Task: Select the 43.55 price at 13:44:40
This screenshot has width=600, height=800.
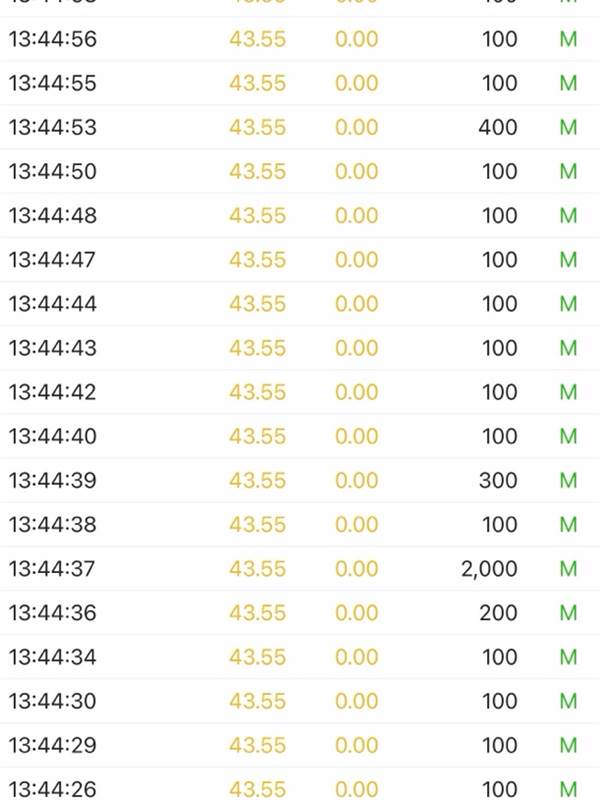Action: [x=257, y=436]
